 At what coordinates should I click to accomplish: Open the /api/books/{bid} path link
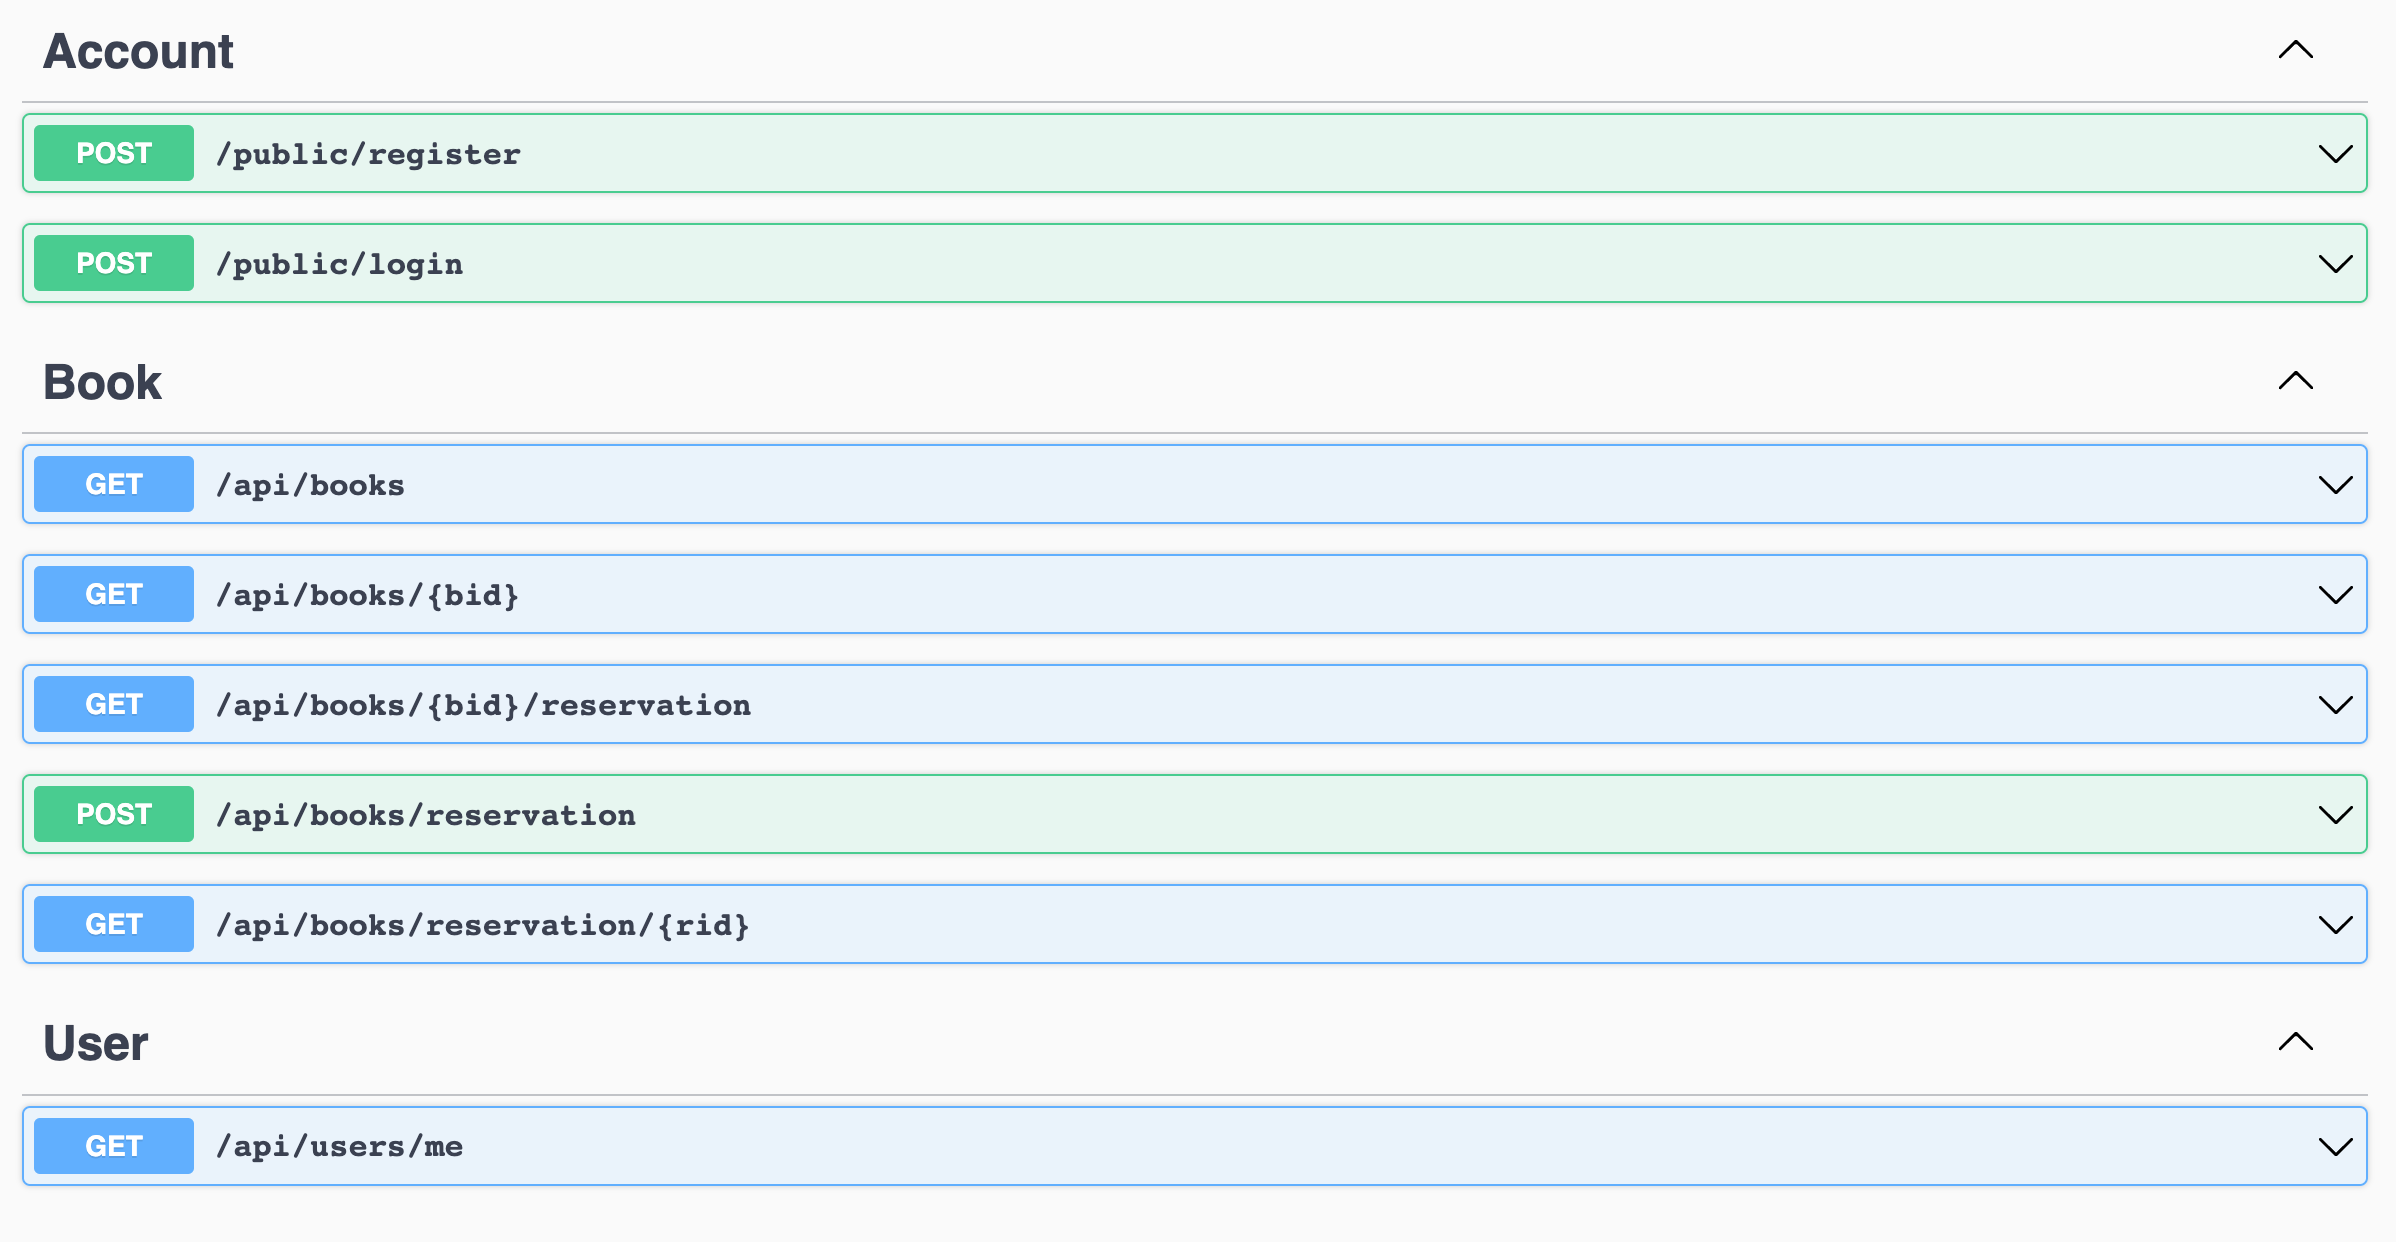point(367,595)
